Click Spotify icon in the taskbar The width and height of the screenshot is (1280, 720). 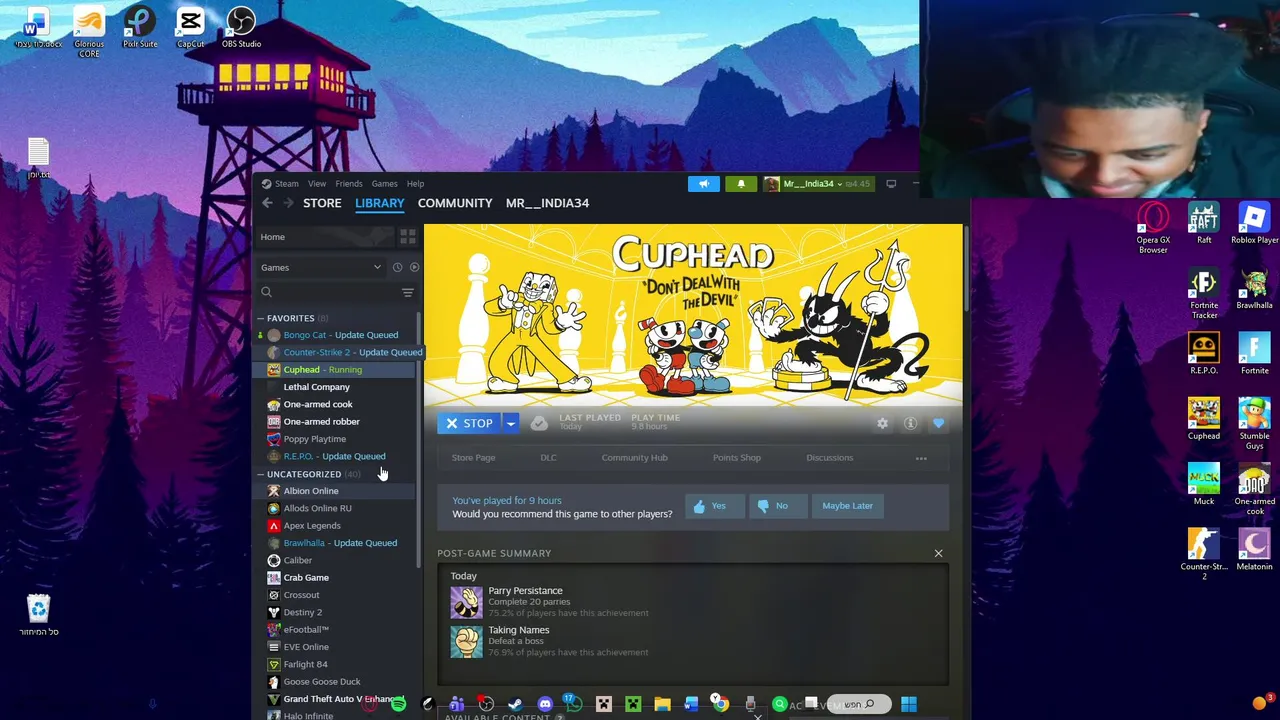point(399,704)
